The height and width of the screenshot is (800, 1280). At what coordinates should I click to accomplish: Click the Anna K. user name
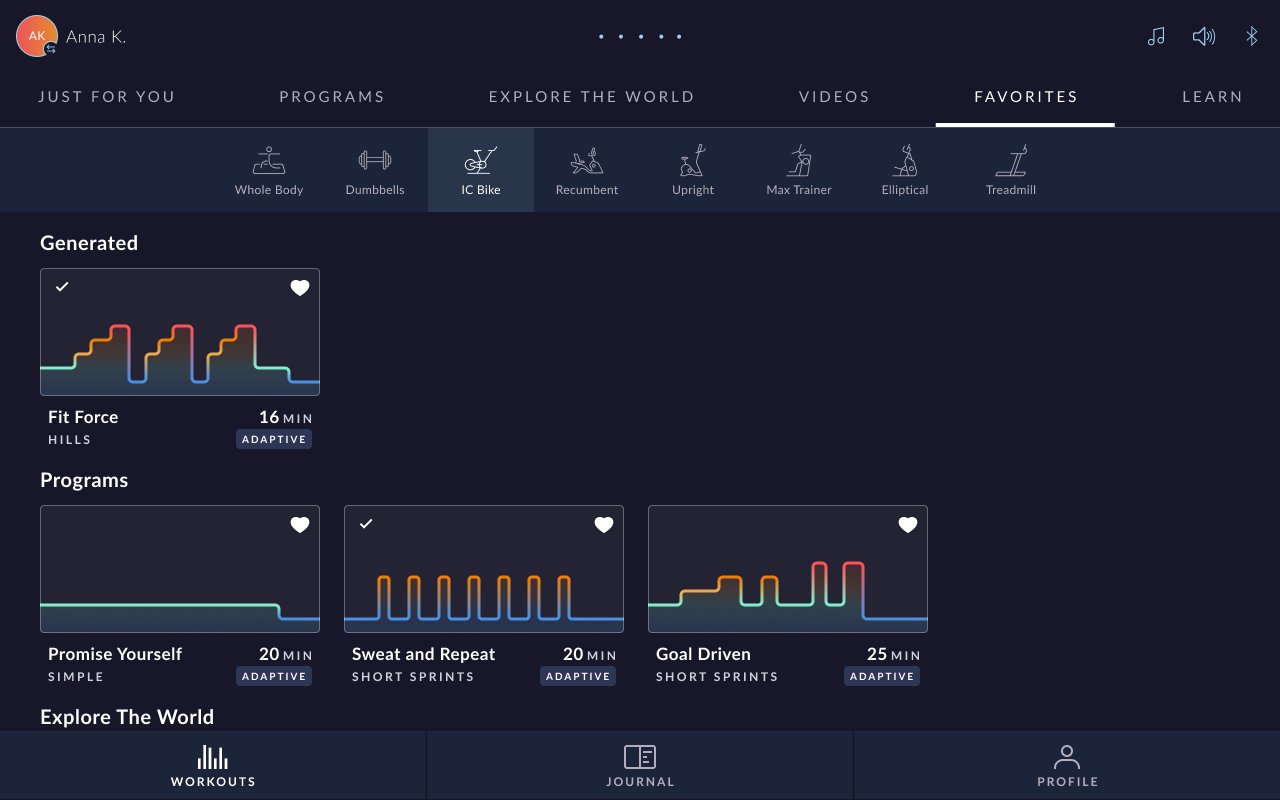click(x=96, y=37)
